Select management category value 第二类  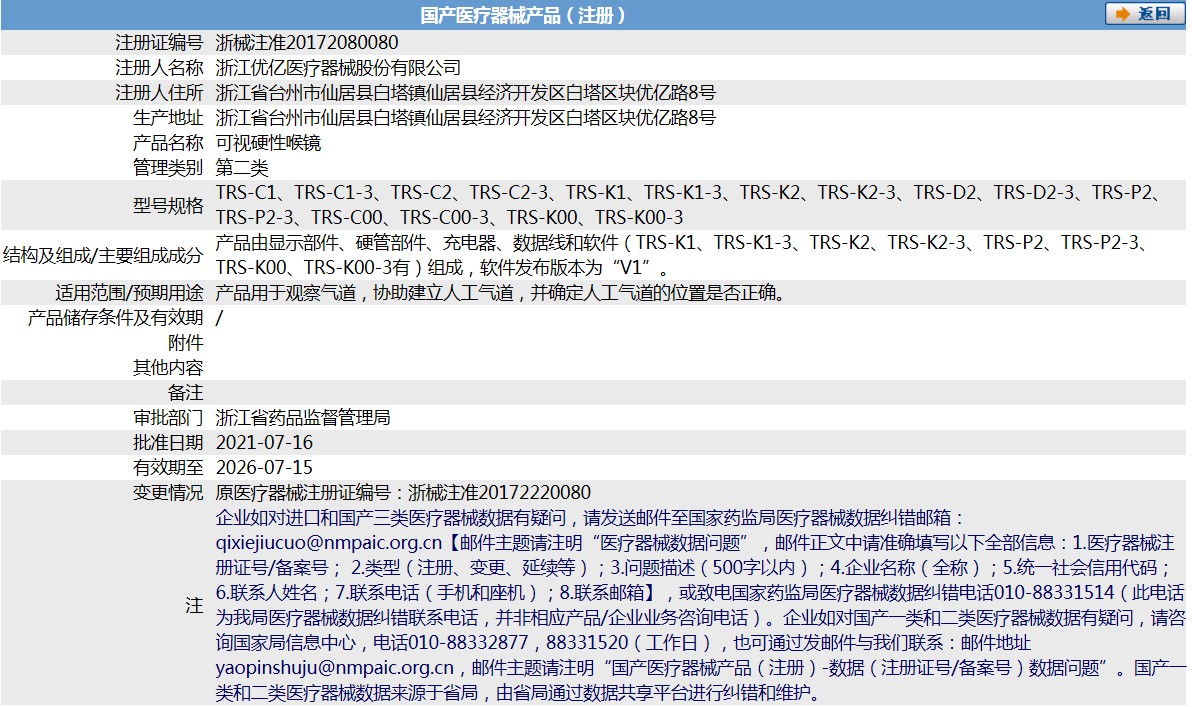coord(242,168)
